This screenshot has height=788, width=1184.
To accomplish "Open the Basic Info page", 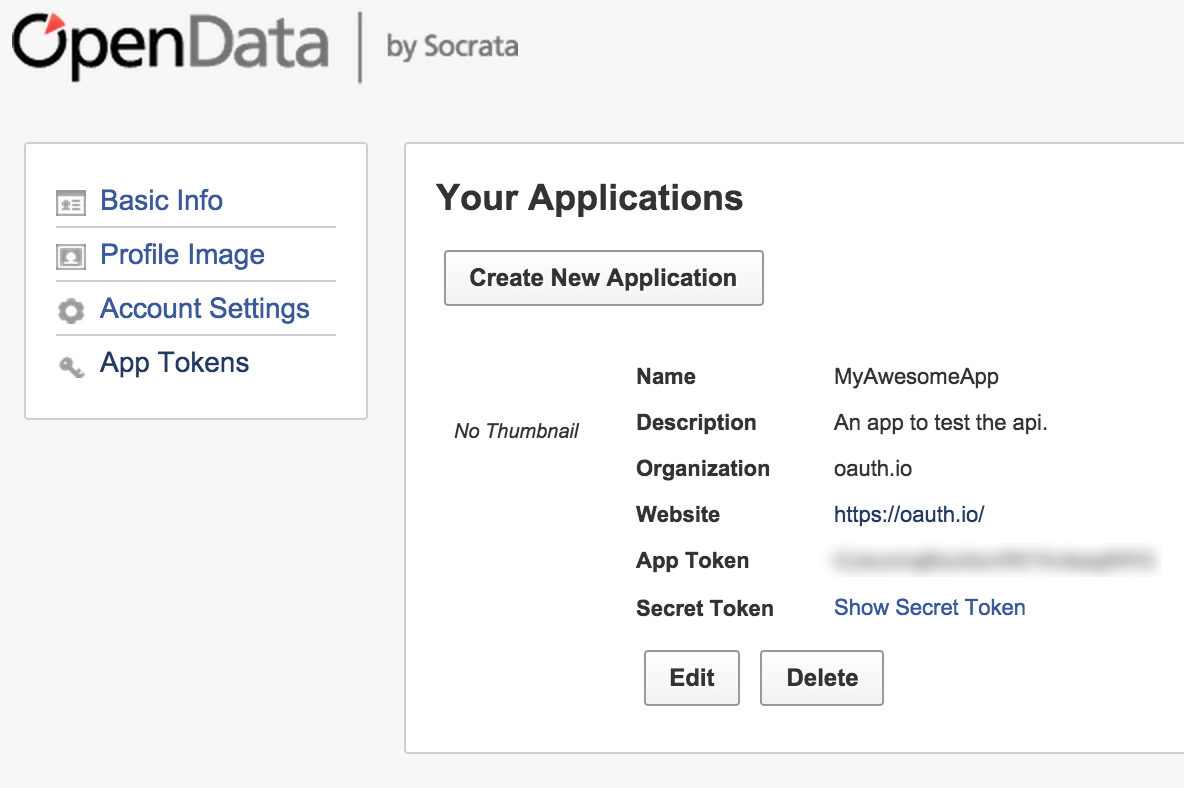I will [162, 201].
